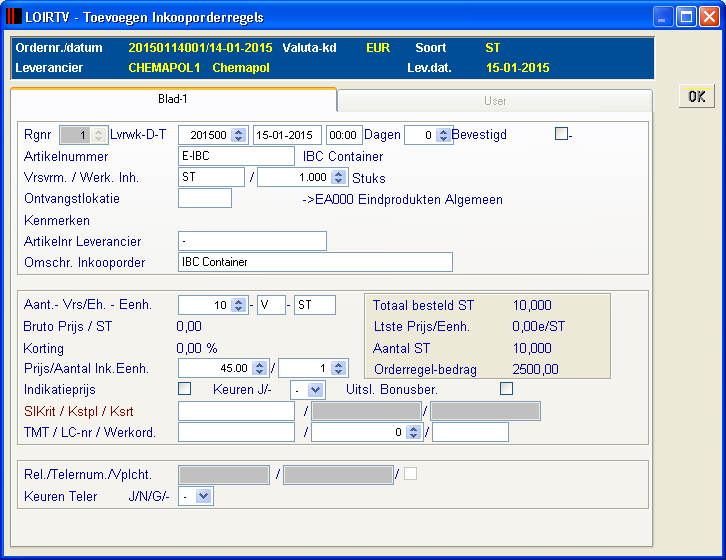Minimize the LOIRTV window
The height and width of the screenshot is (560, 726).
pyautogui.click(x=663, y=17)
